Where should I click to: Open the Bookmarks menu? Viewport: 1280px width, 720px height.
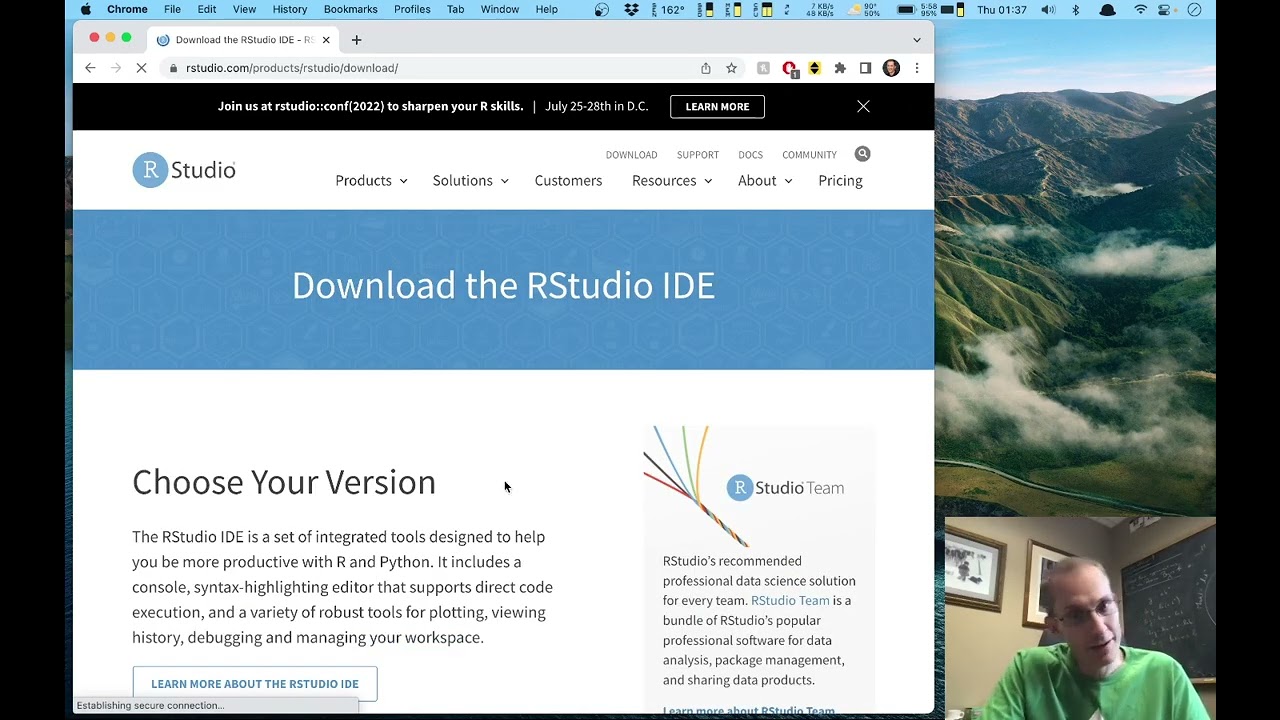(x=351, y=9)
